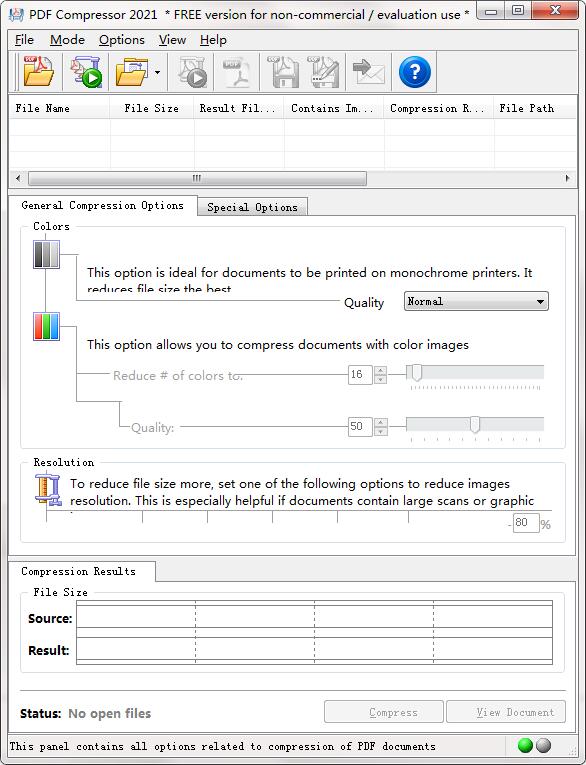Click the File Path column header
The image size is (586, 765).
(x=535, y=108)
